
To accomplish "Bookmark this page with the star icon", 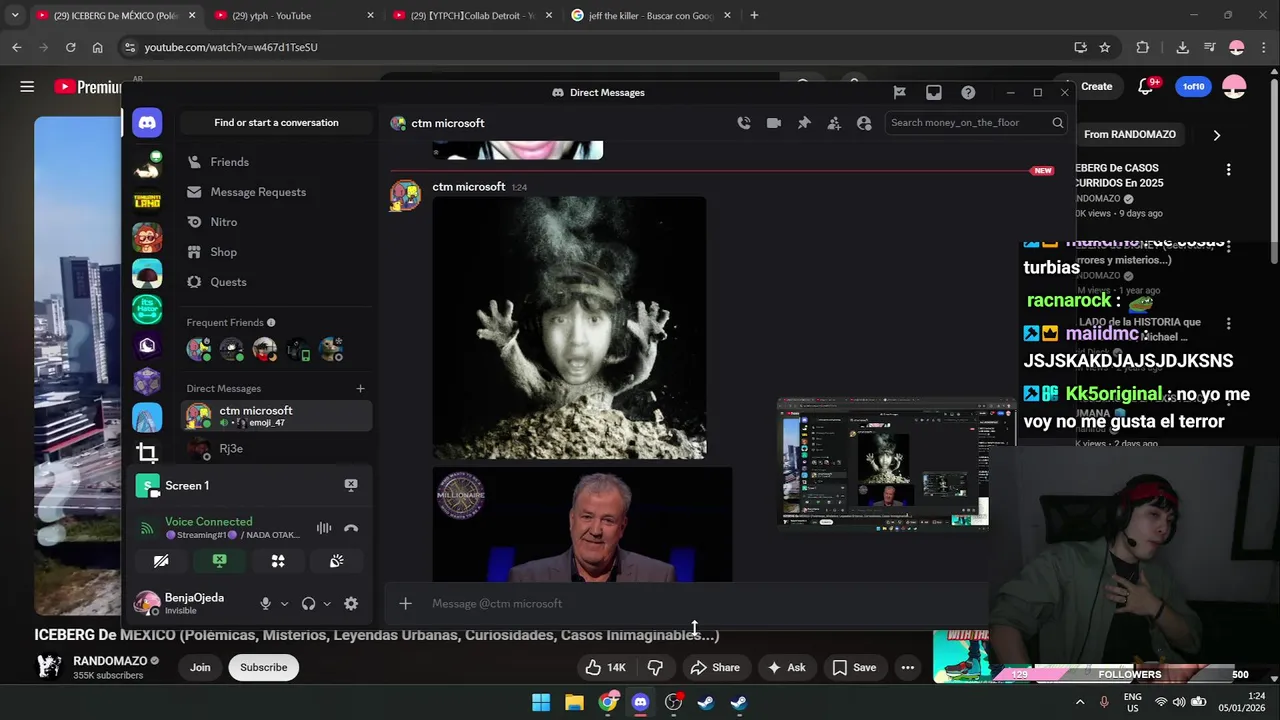I will coord(1105,47).
